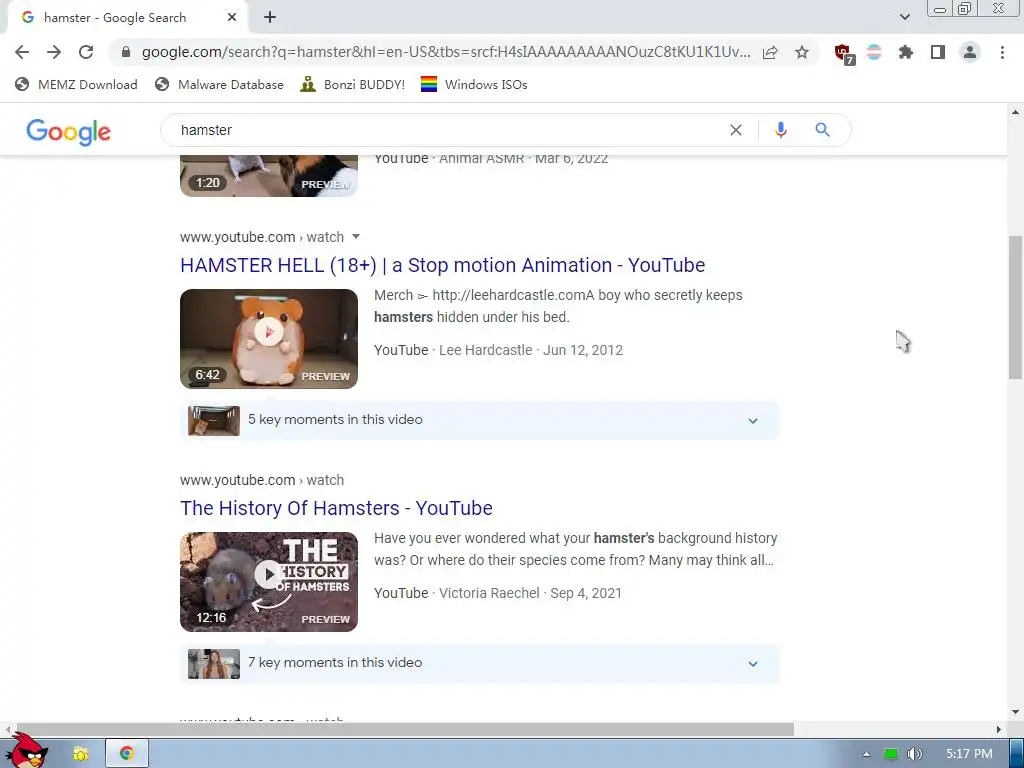1024x768 pixels.
Task: Submit the search with the magnifier icon
Action: (822, 130)
